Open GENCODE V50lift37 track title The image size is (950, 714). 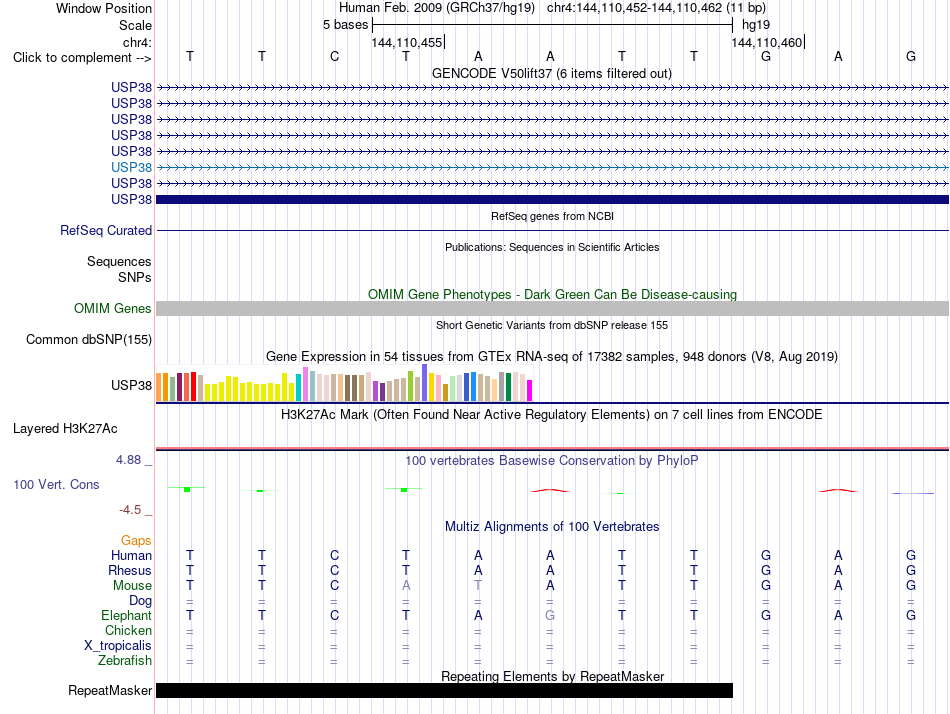coord(552,73)
